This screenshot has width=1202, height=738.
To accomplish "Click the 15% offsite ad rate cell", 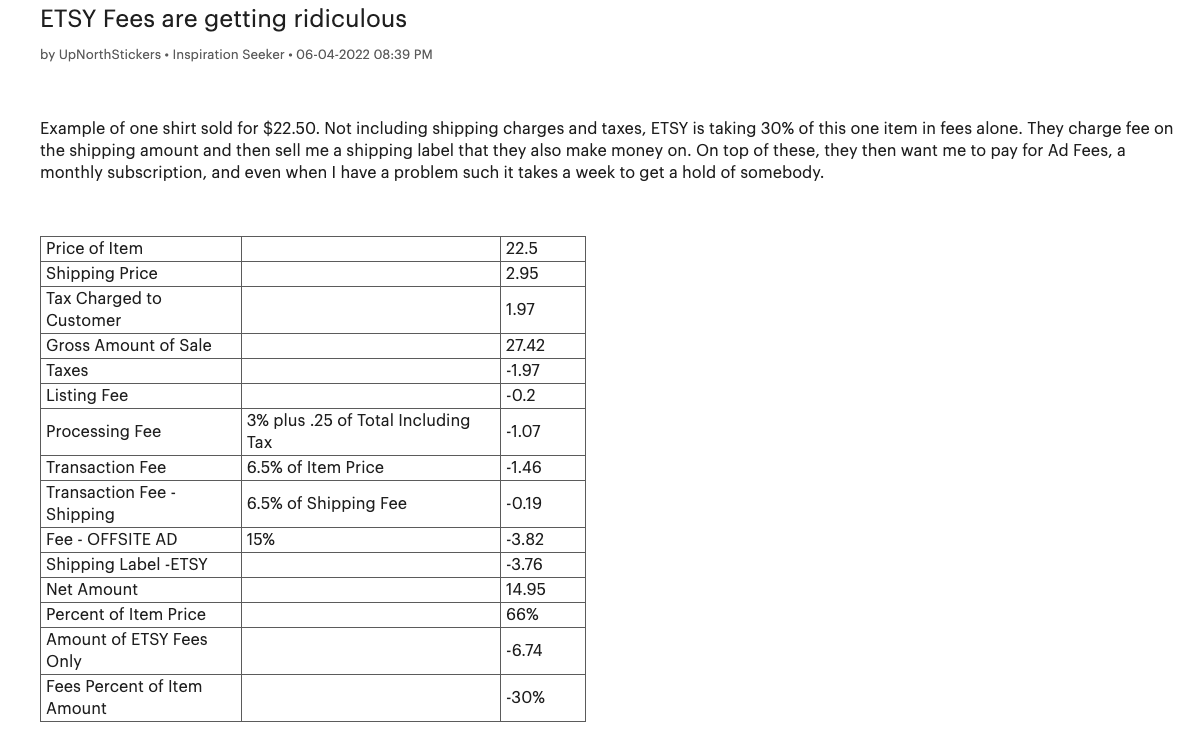I will (x=261, y=540).
